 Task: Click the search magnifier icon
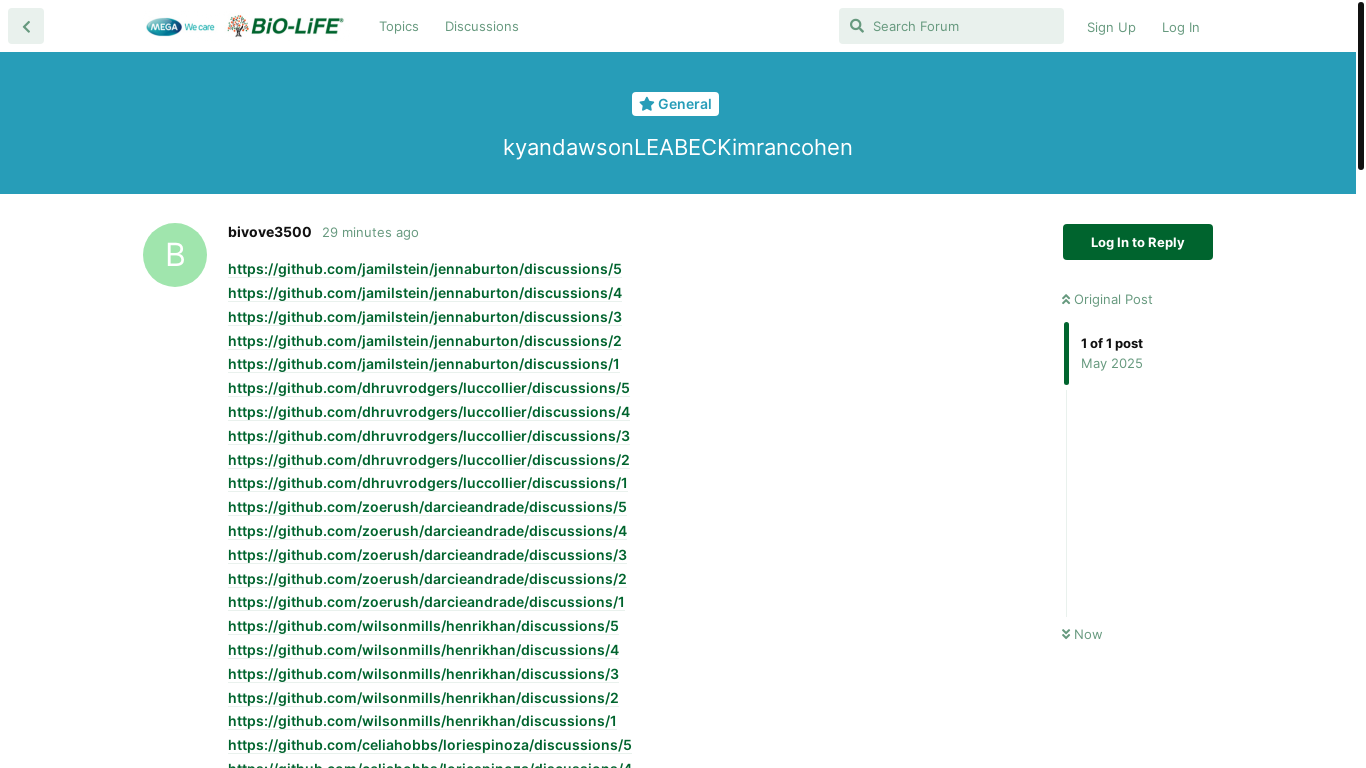(x=856, y=26)
